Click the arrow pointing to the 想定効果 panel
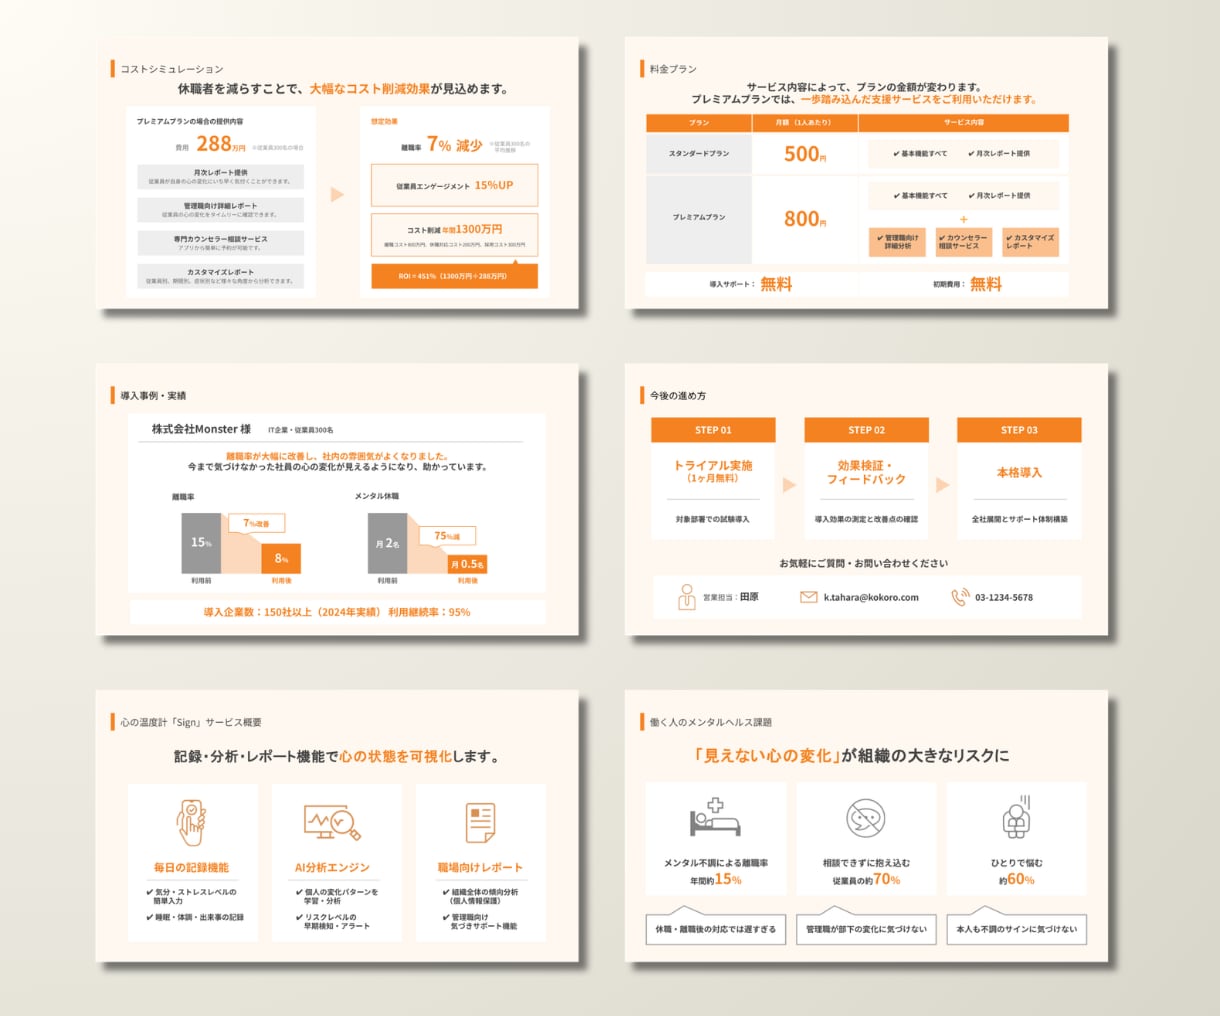This screenshot has width=1220, height=1016. click(x=337, y=195)
